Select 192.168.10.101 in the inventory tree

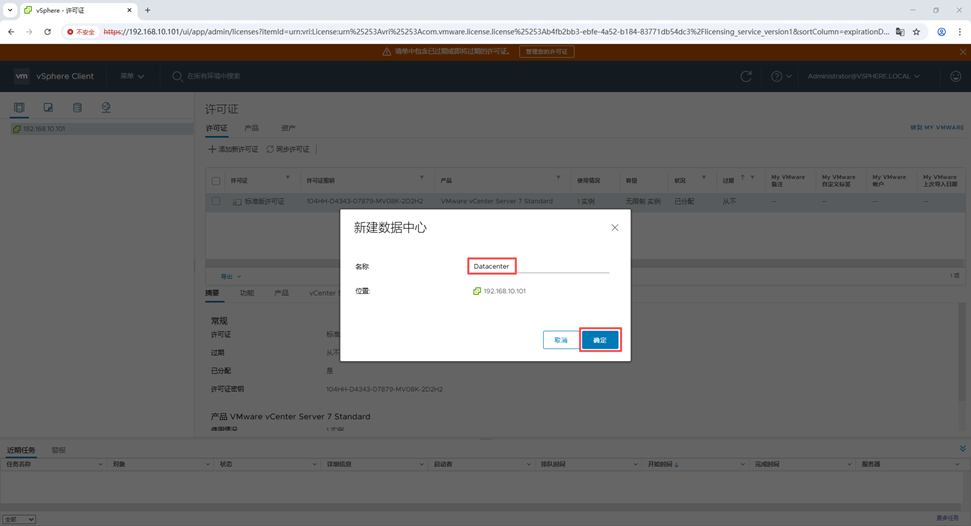[x=44, y=129]
